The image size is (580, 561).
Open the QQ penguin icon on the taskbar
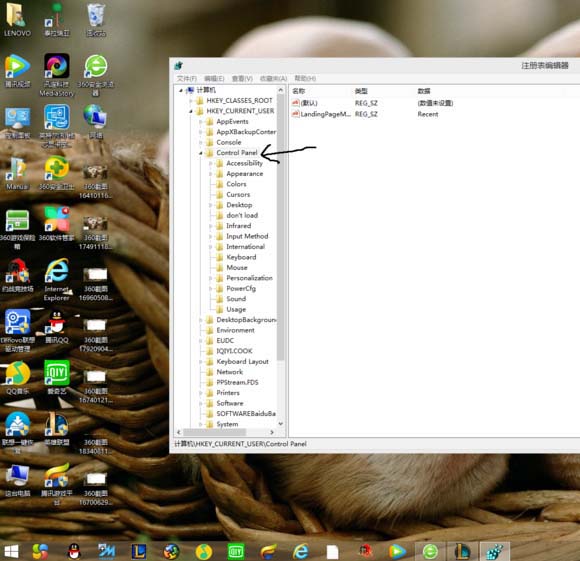(x=74, y=551)
